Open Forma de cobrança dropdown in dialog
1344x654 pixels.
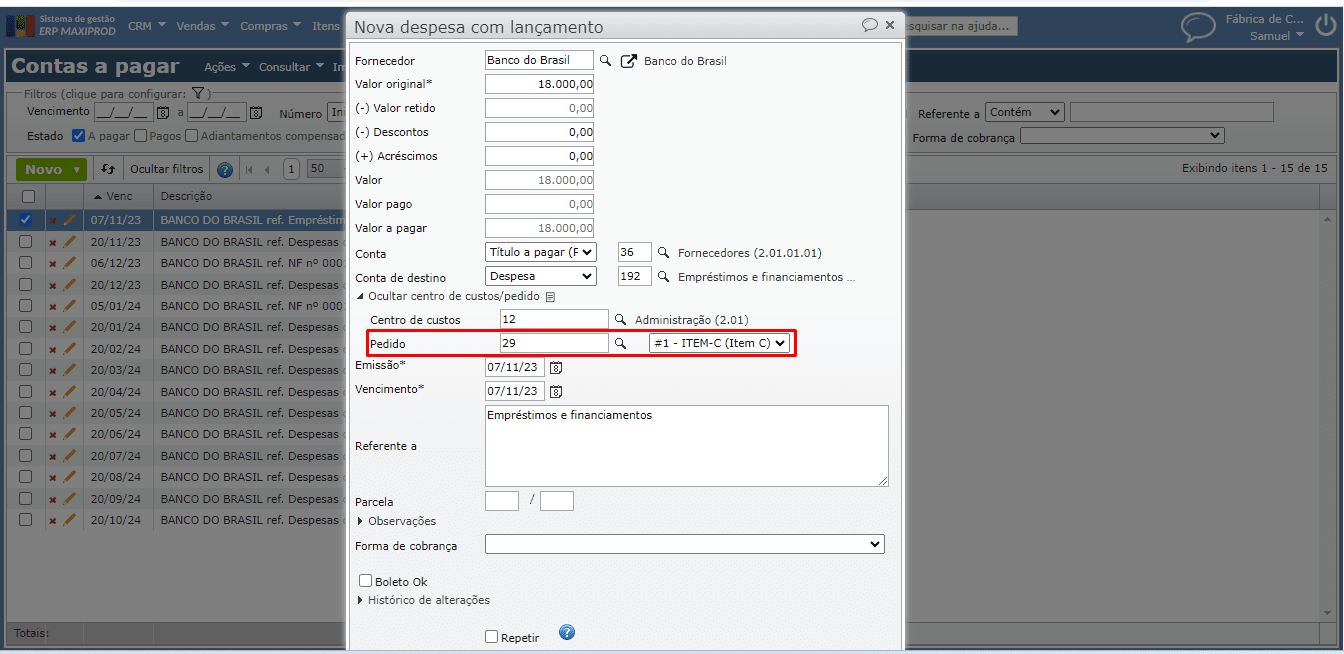[x=685, y=544]
